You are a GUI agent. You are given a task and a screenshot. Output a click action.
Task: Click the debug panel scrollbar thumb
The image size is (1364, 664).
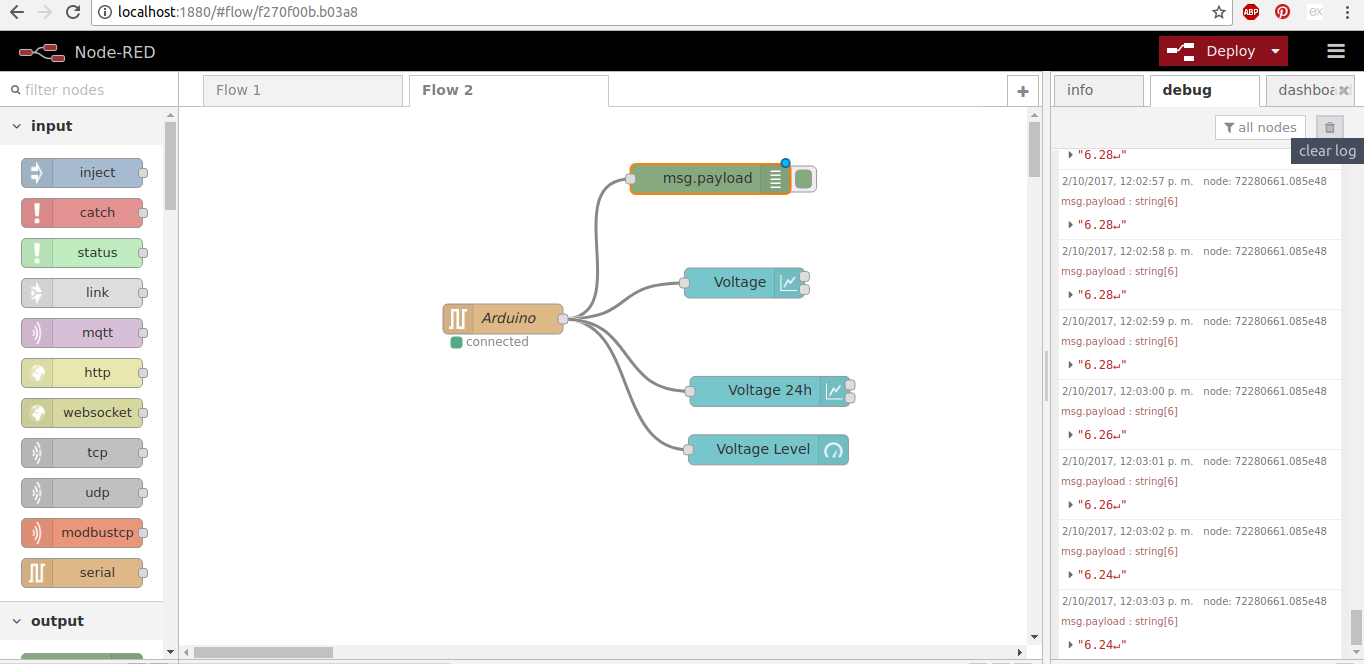(x=1356, y=627)
